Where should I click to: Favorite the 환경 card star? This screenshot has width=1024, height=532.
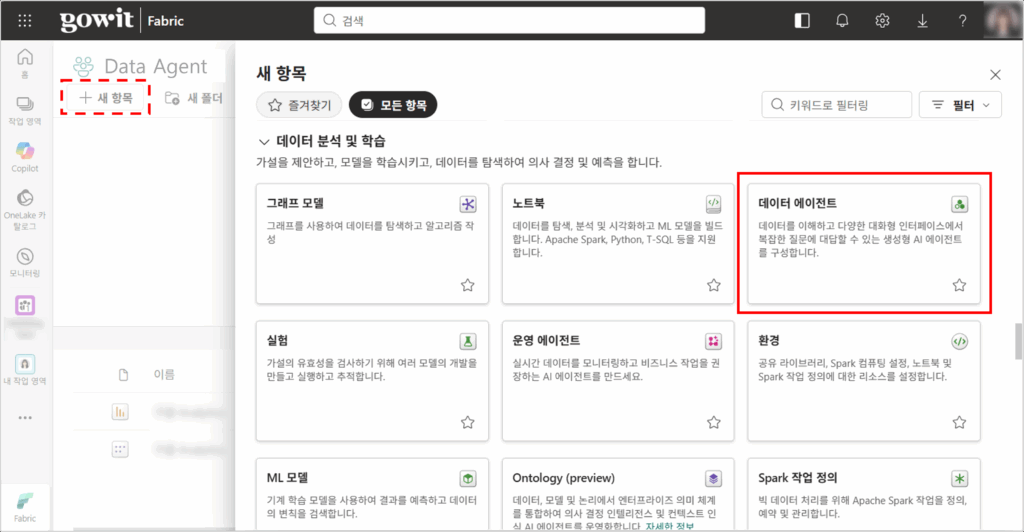tap(959, 422)
